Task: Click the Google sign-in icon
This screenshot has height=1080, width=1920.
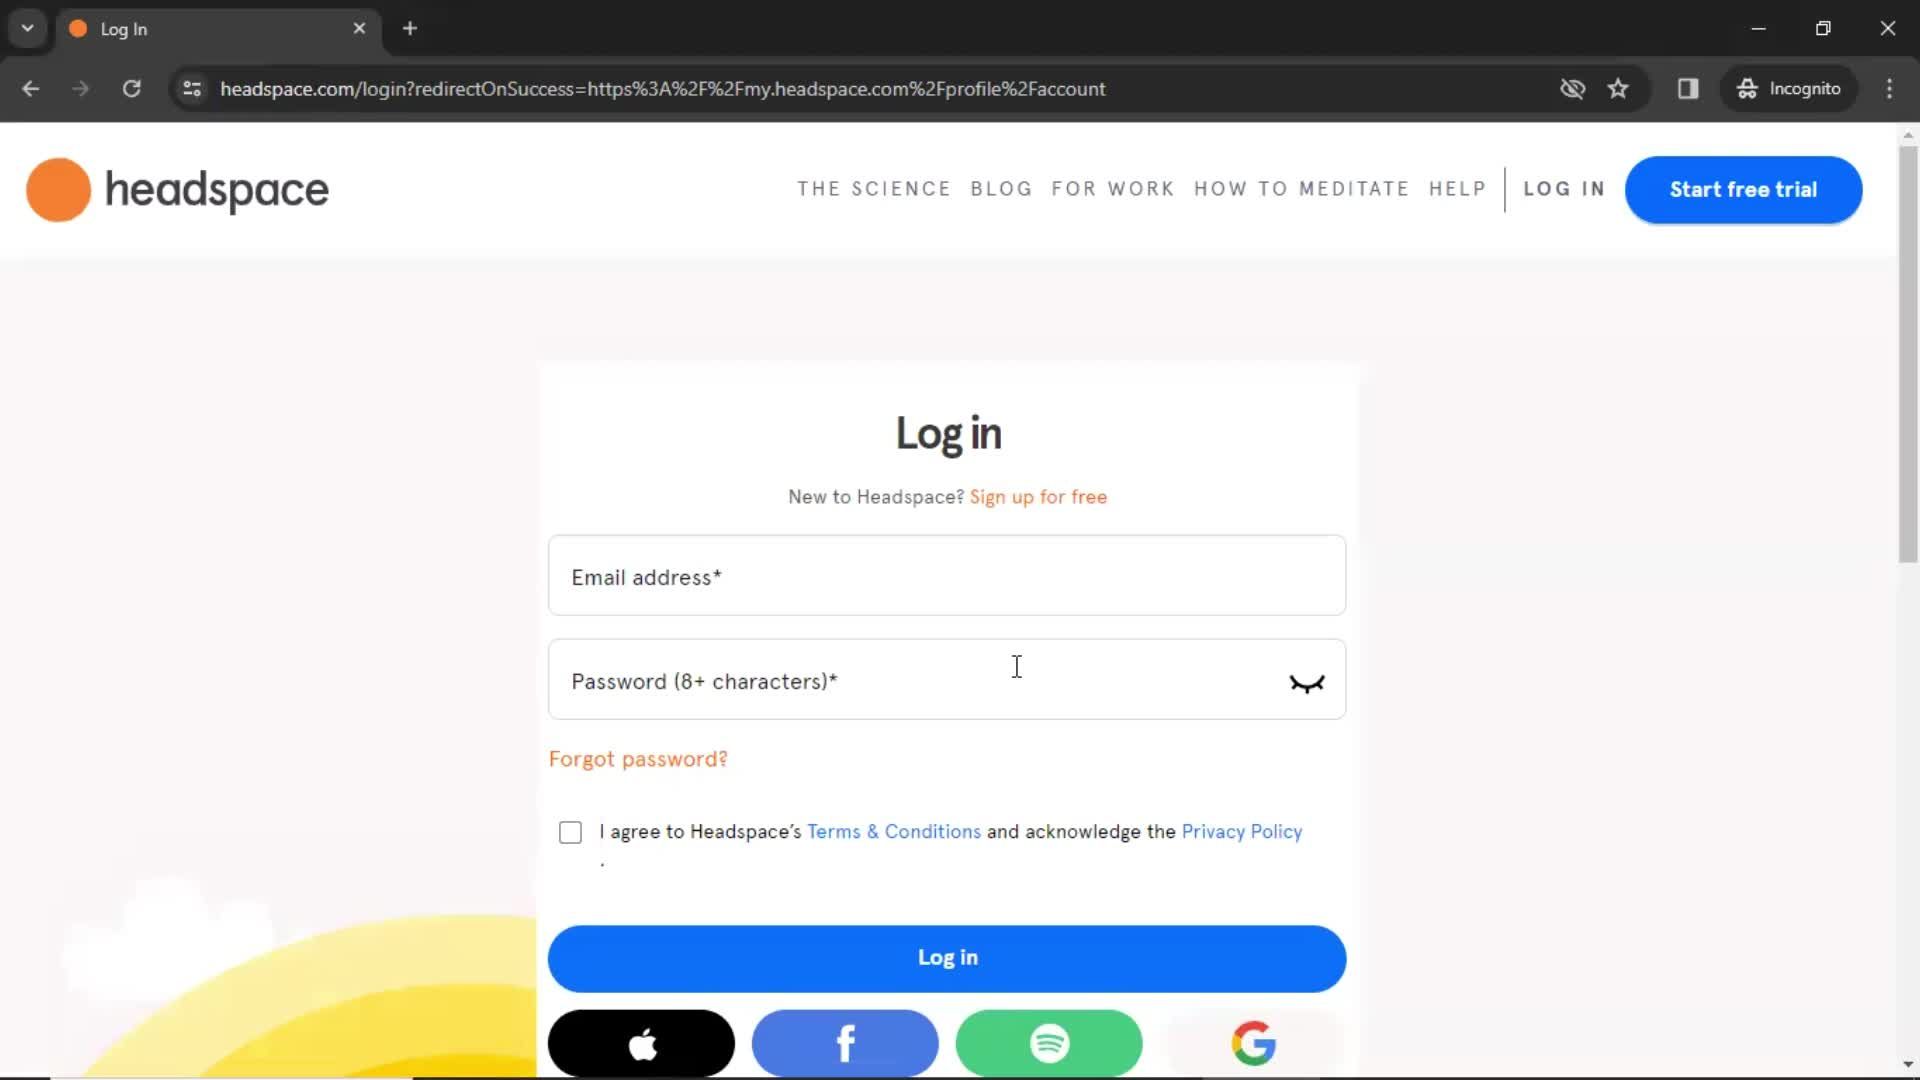Action: click(x=1254, y=1043)
